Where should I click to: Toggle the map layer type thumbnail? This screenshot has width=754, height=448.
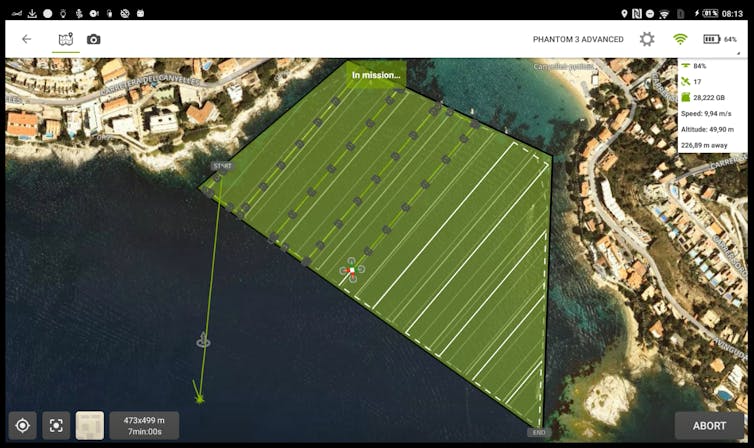pyautogui.click(x=90, y=425)
